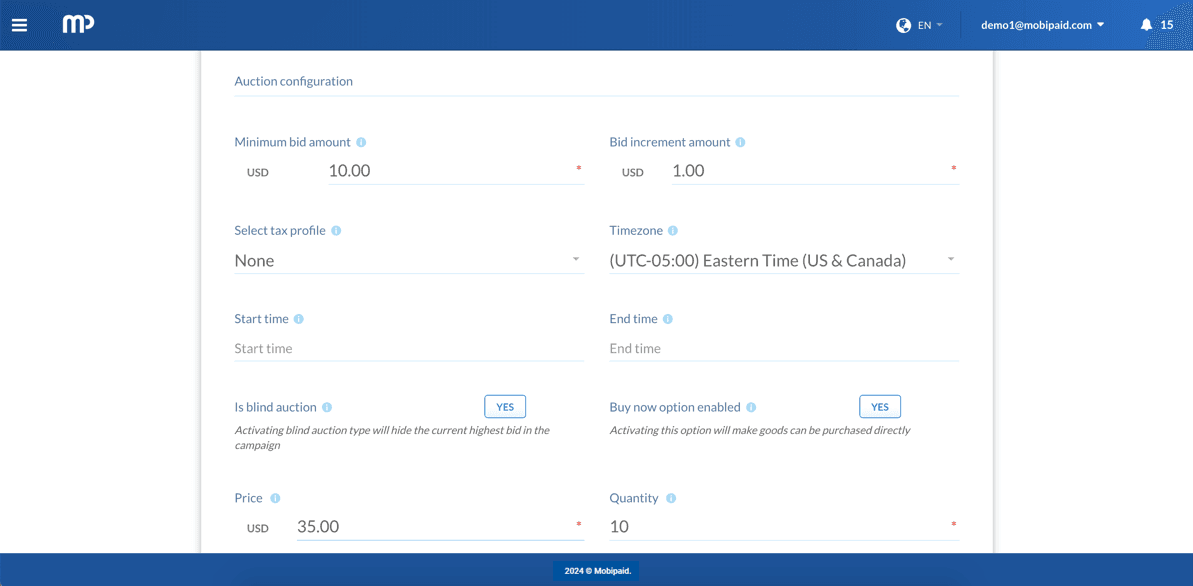Click the 2024 © Mobipaid footer link
Screen dimensions: 1193x586
tap(597, 571)
